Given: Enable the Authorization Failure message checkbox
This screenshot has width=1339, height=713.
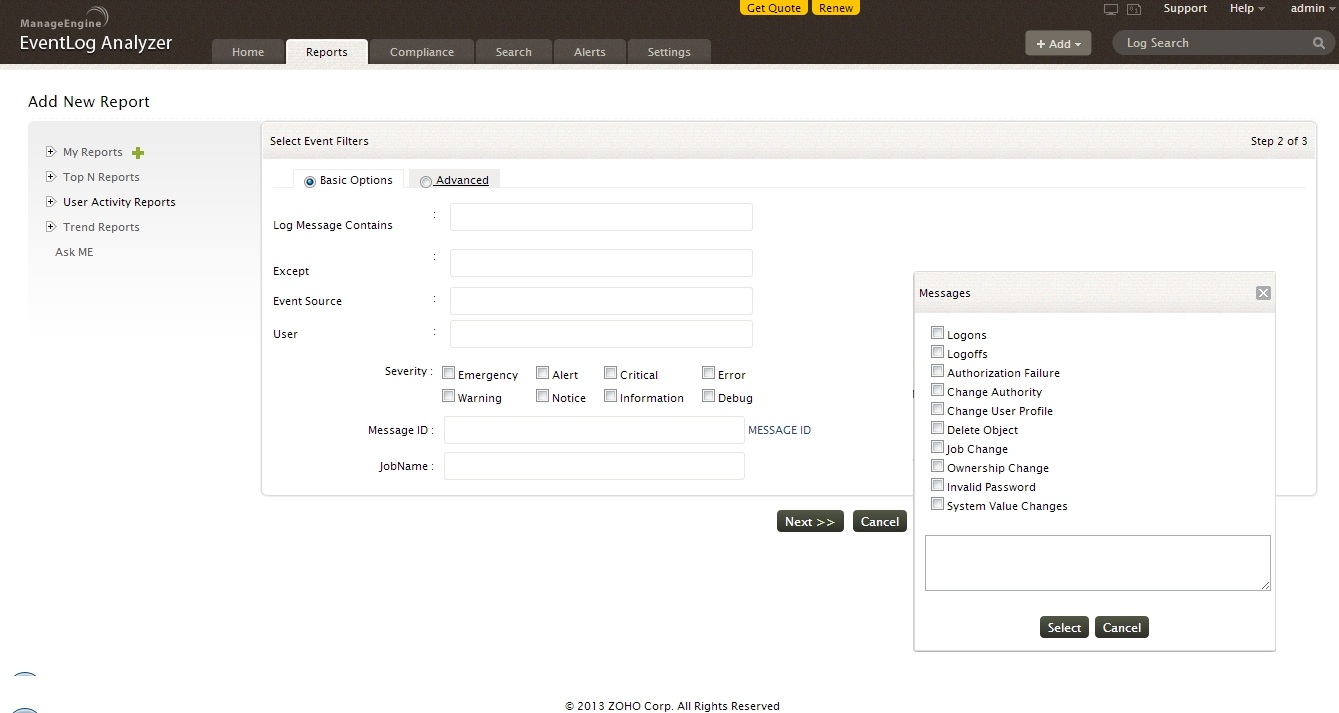Looking at the screenshot, I should click(x=937, y=371).
